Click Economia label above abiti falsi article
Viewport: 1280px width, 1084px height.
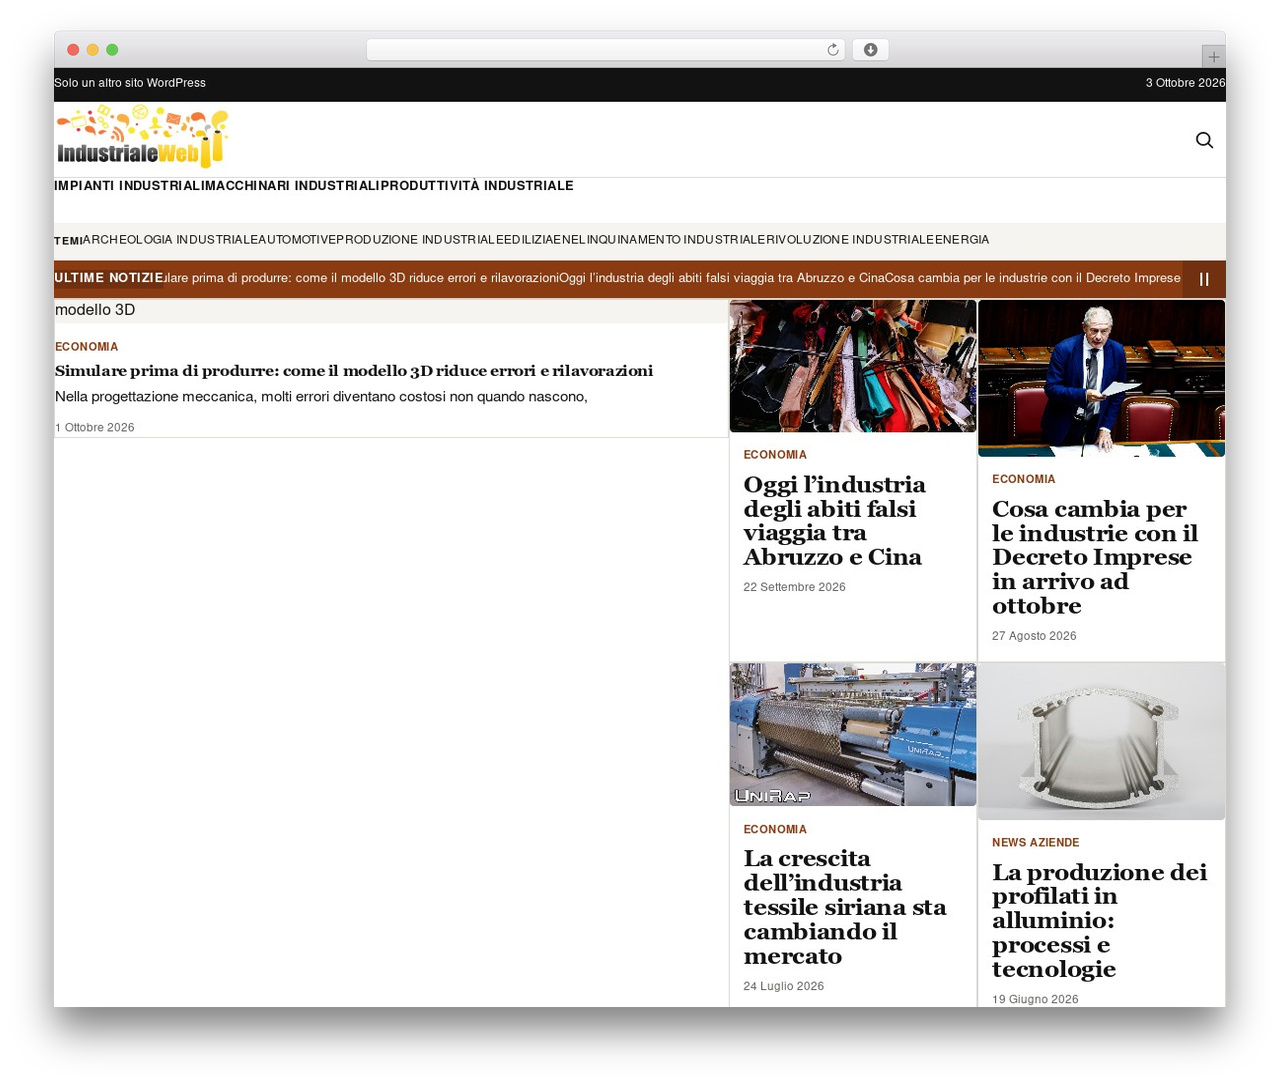pos(775,455)
